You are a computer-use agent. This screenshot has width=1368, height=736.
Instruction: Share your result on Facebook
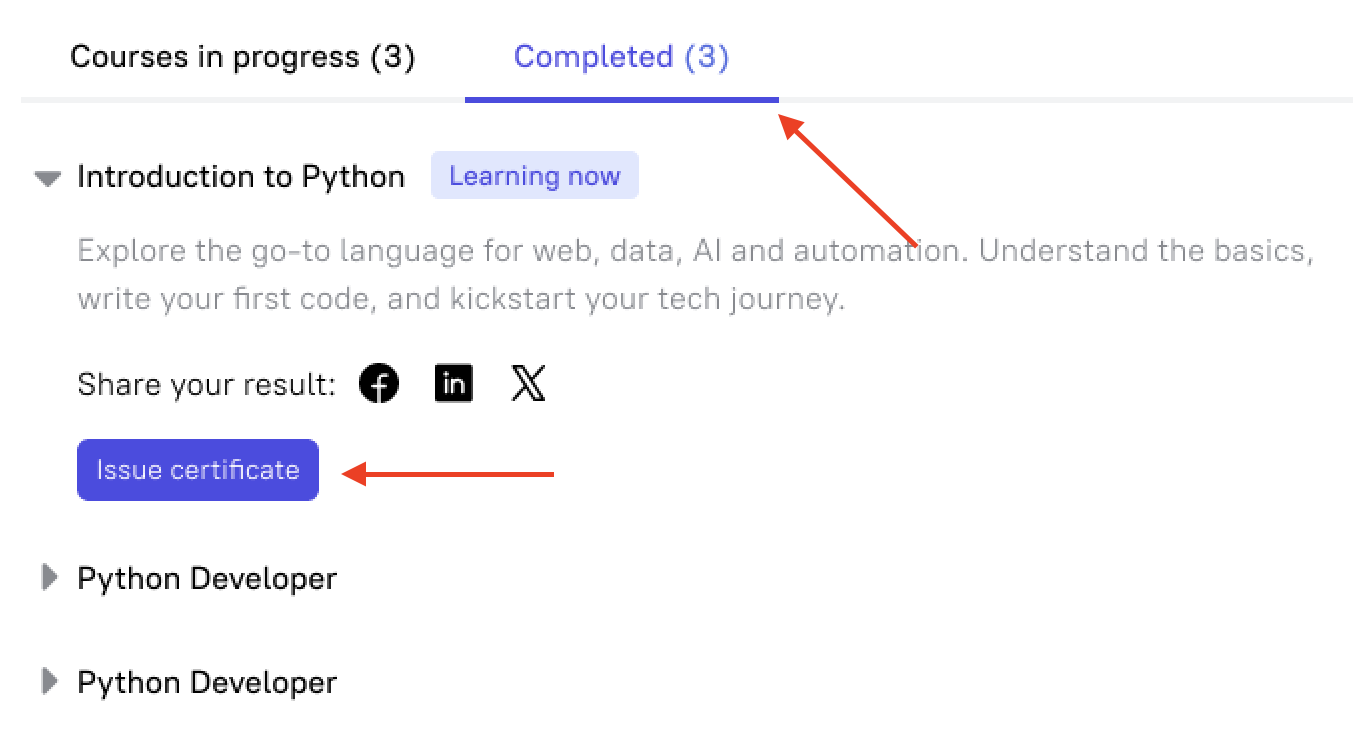(379, 384)
